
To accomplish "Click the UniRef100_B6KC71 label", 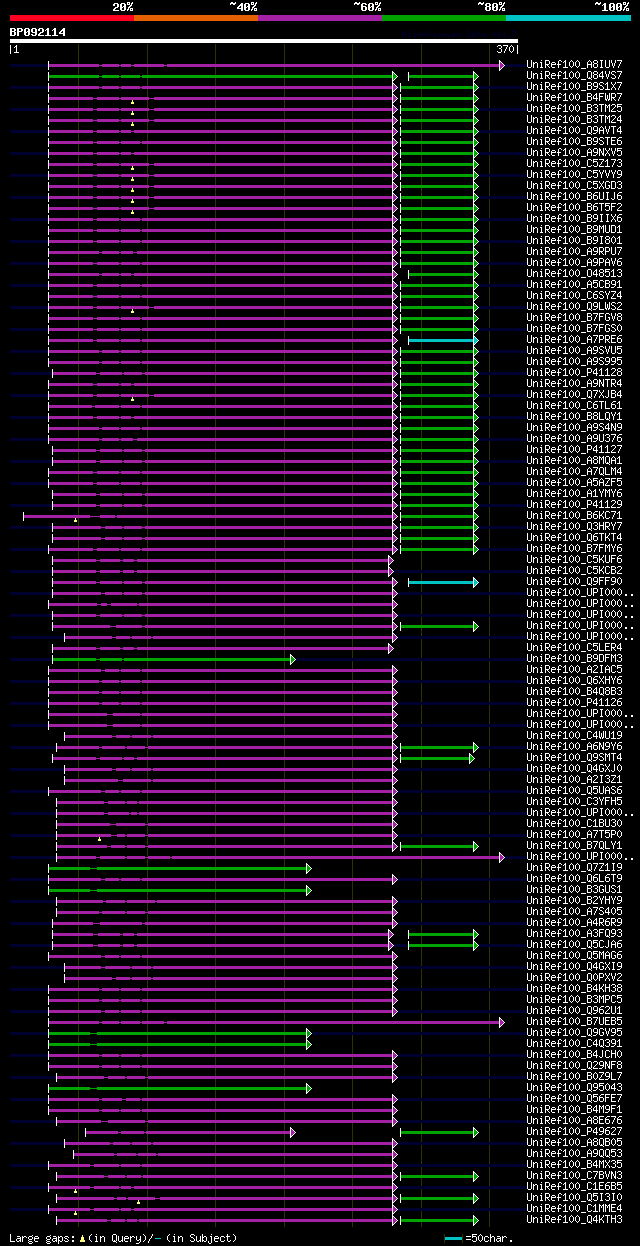I will (574, 516).
